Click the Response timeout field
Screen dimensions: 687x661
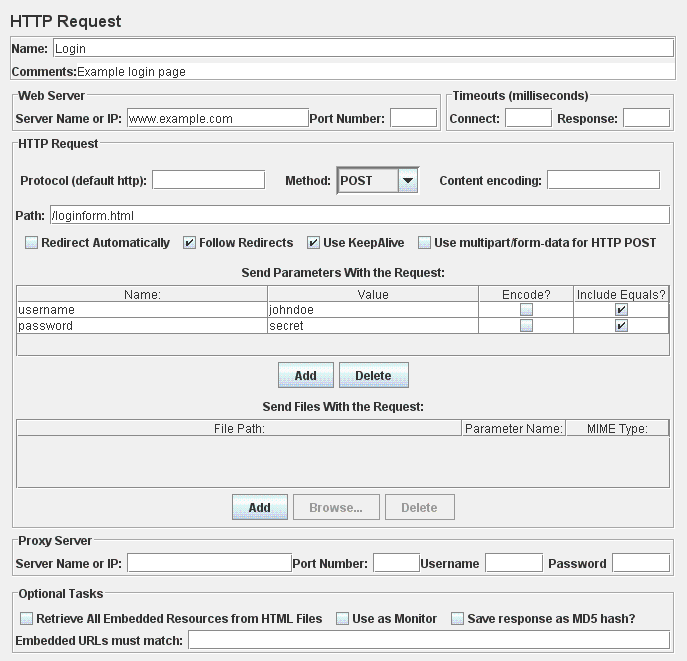(646, 118)
